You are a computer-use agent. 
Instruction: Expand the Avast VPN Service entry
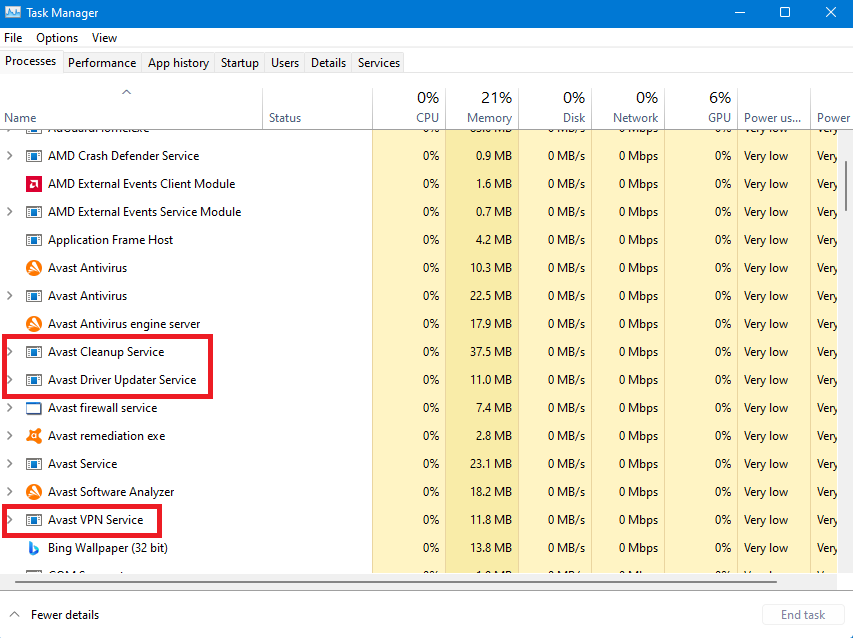(x=11, y=520)
